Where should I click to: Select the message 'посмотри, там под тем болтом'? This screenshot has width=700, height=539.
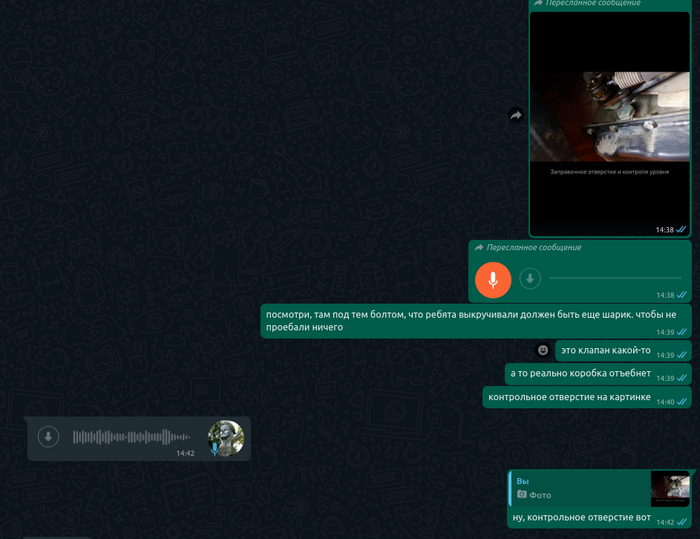click(476, 321)
